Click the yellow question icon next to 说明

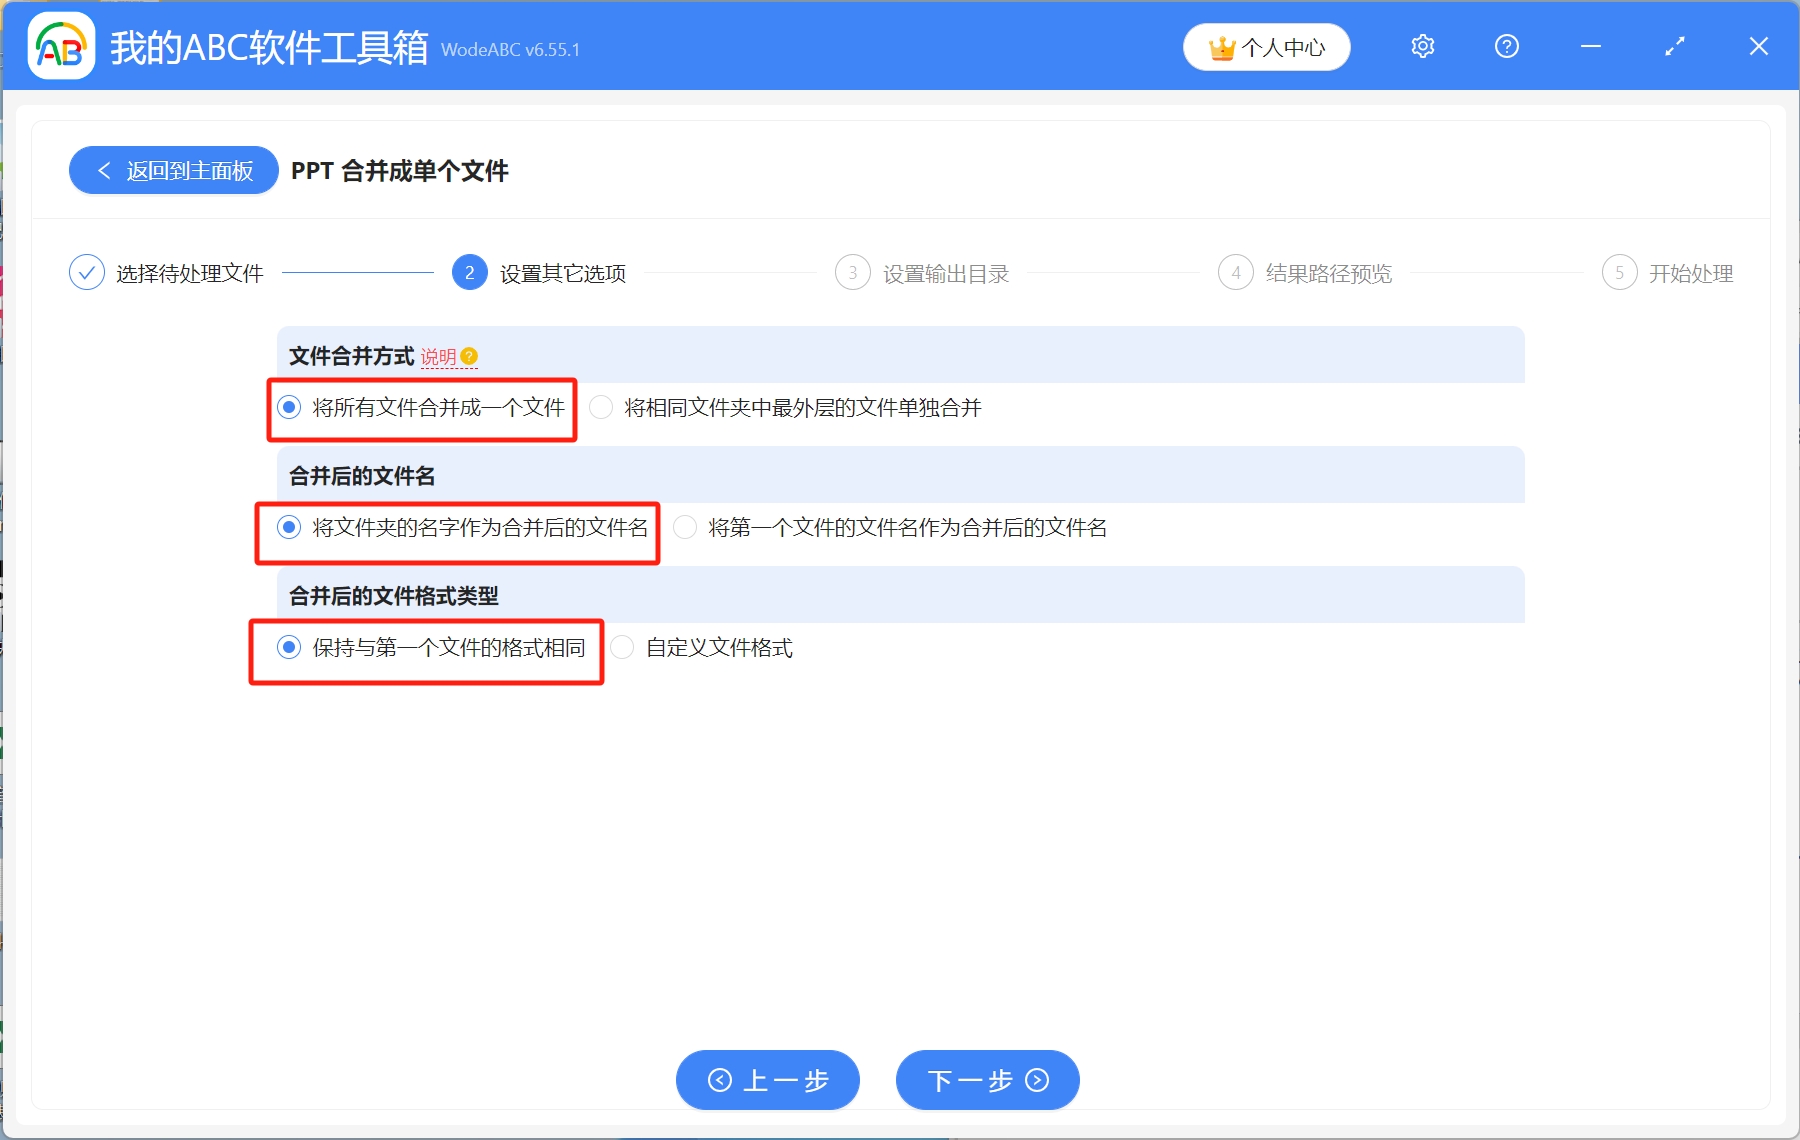tap(470, 356)
